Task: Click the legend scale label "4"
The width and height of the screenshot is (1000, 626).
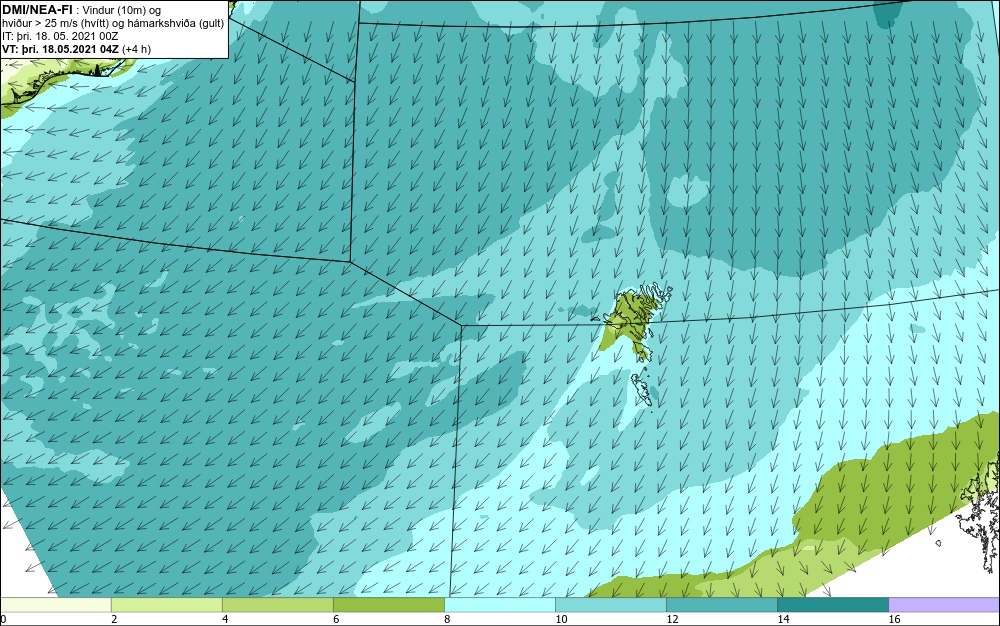Action: (x=225, y=620)
